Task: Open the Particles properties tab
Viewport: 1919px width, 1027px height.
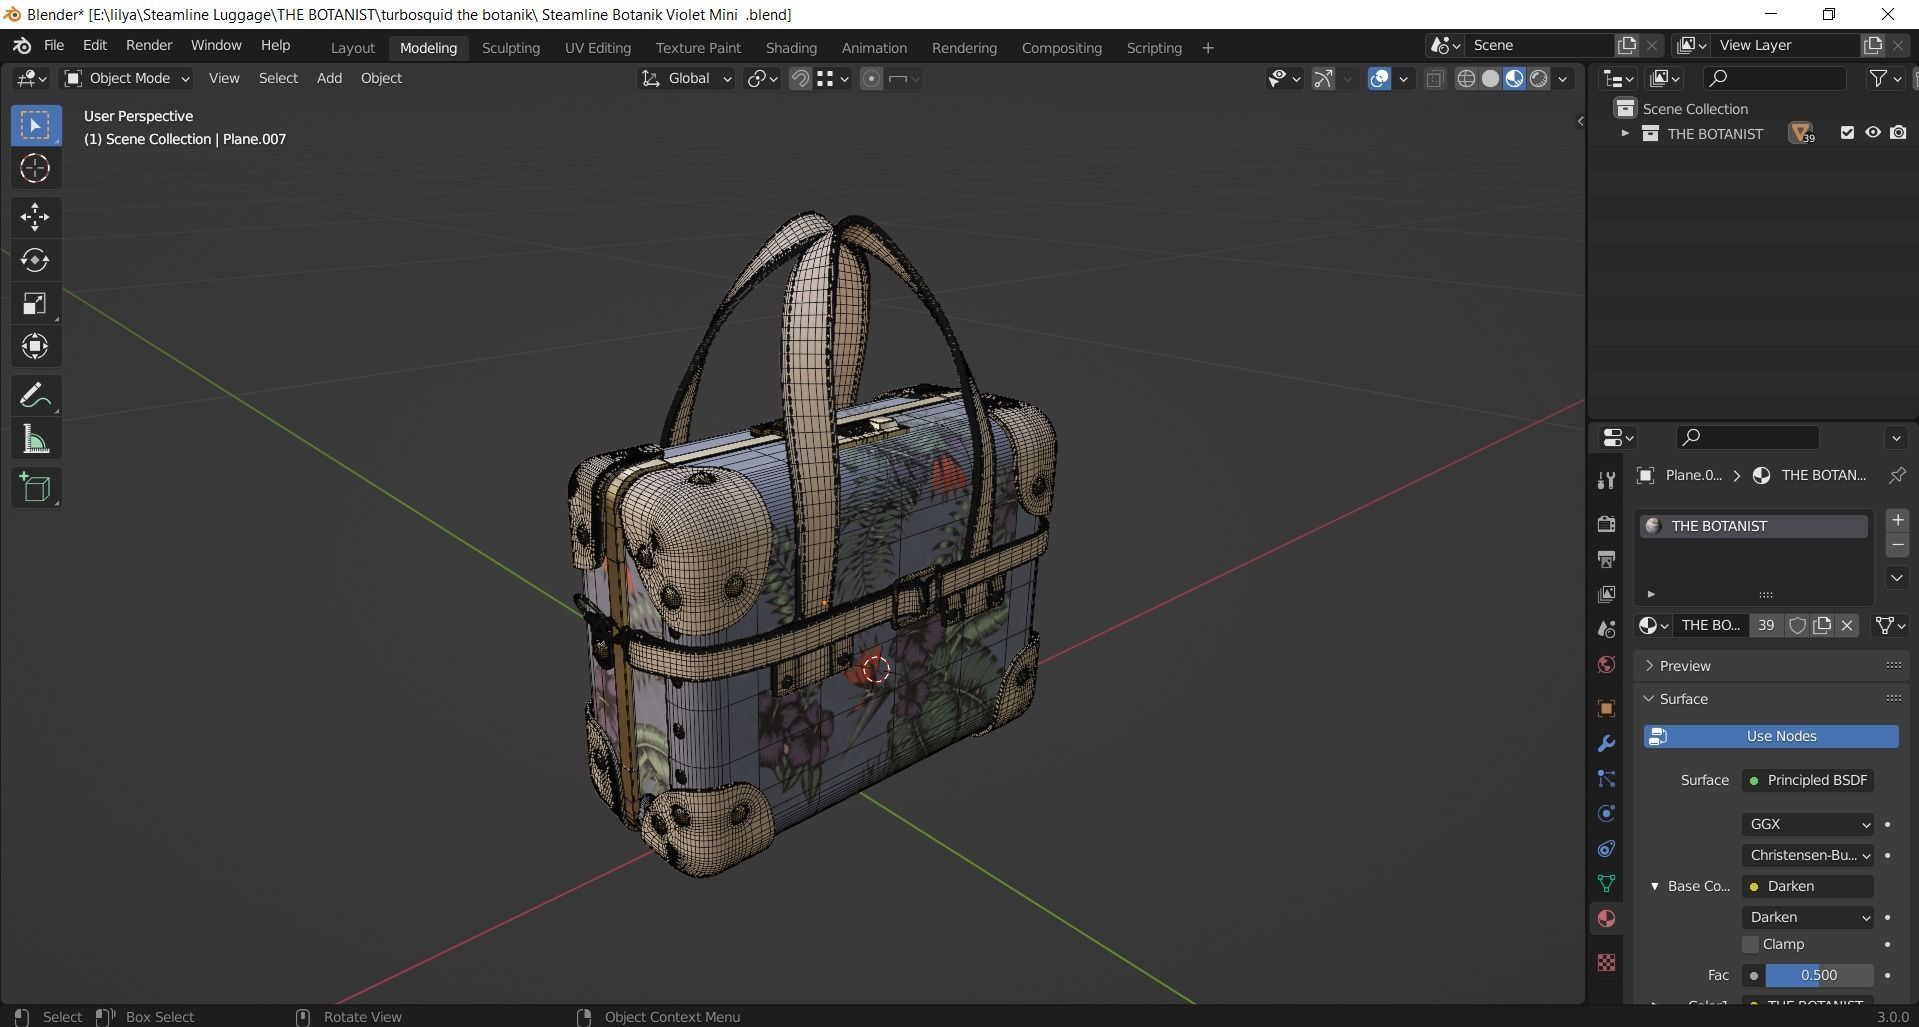Action: (1606, 779)
